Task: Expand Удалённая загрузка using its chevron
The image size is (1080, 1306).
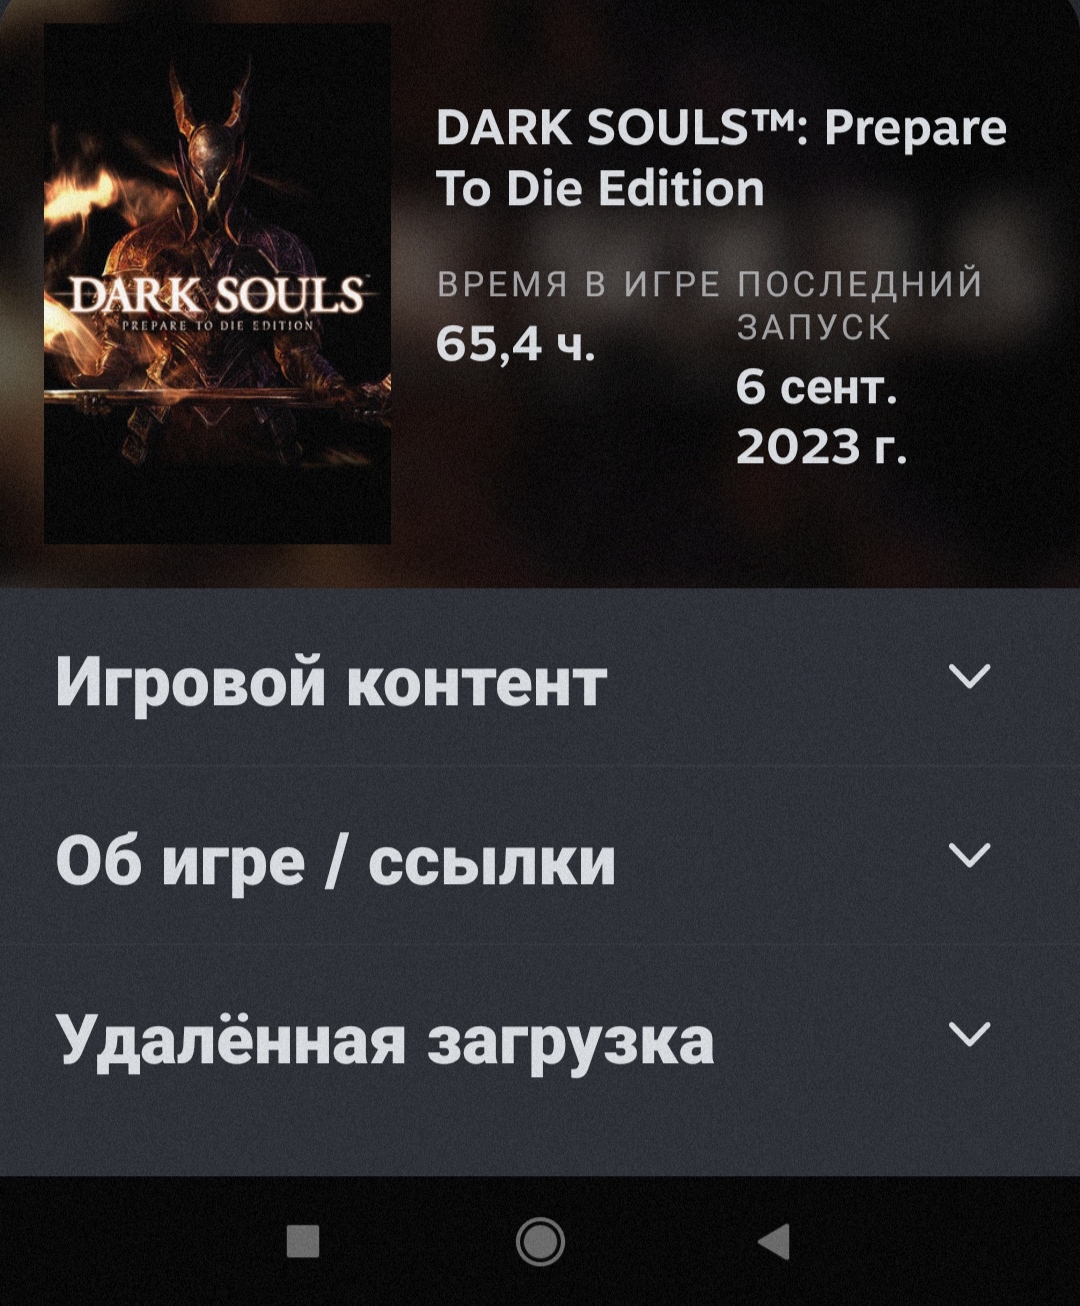Action: (969, 1033)
